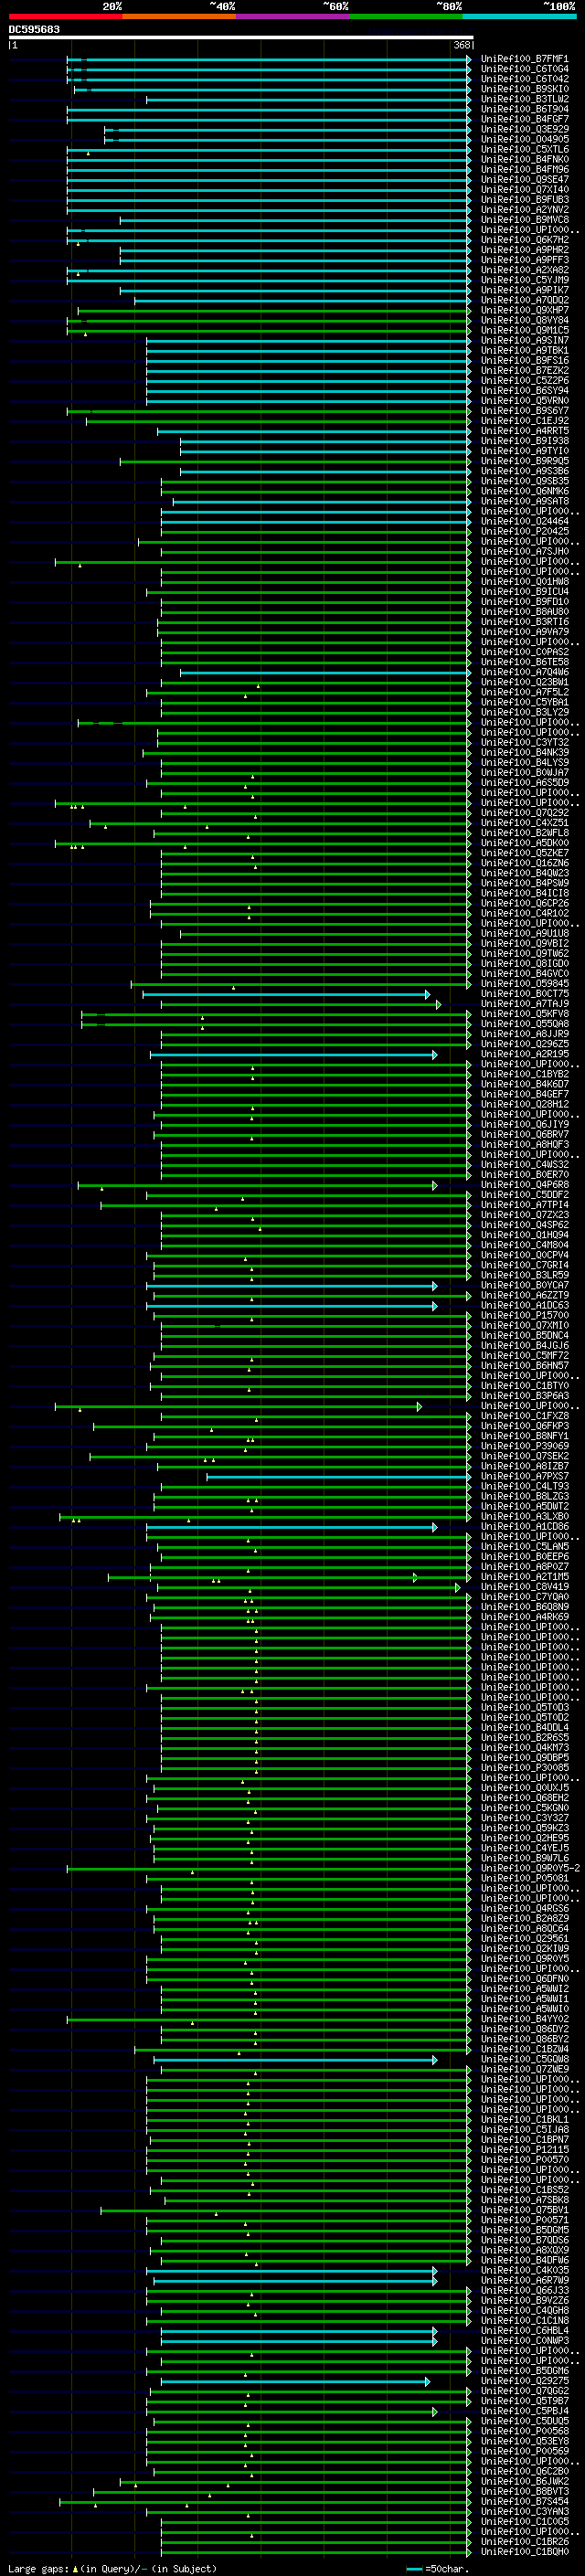Select the UniRef100_C5YBA1 label
The height and width of the screenshot is (2576, 585).
click(x=525, y=702)
